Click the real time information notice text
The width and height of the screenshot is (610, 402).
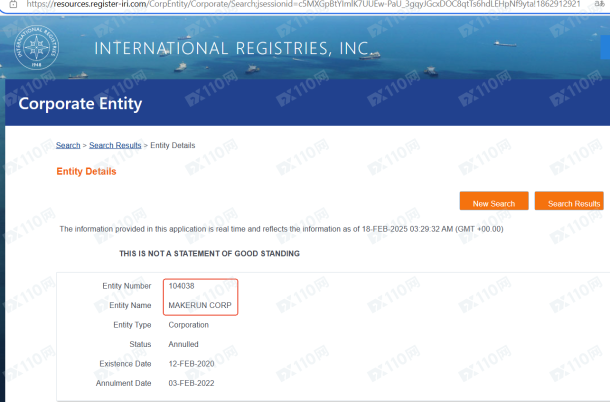281,229
